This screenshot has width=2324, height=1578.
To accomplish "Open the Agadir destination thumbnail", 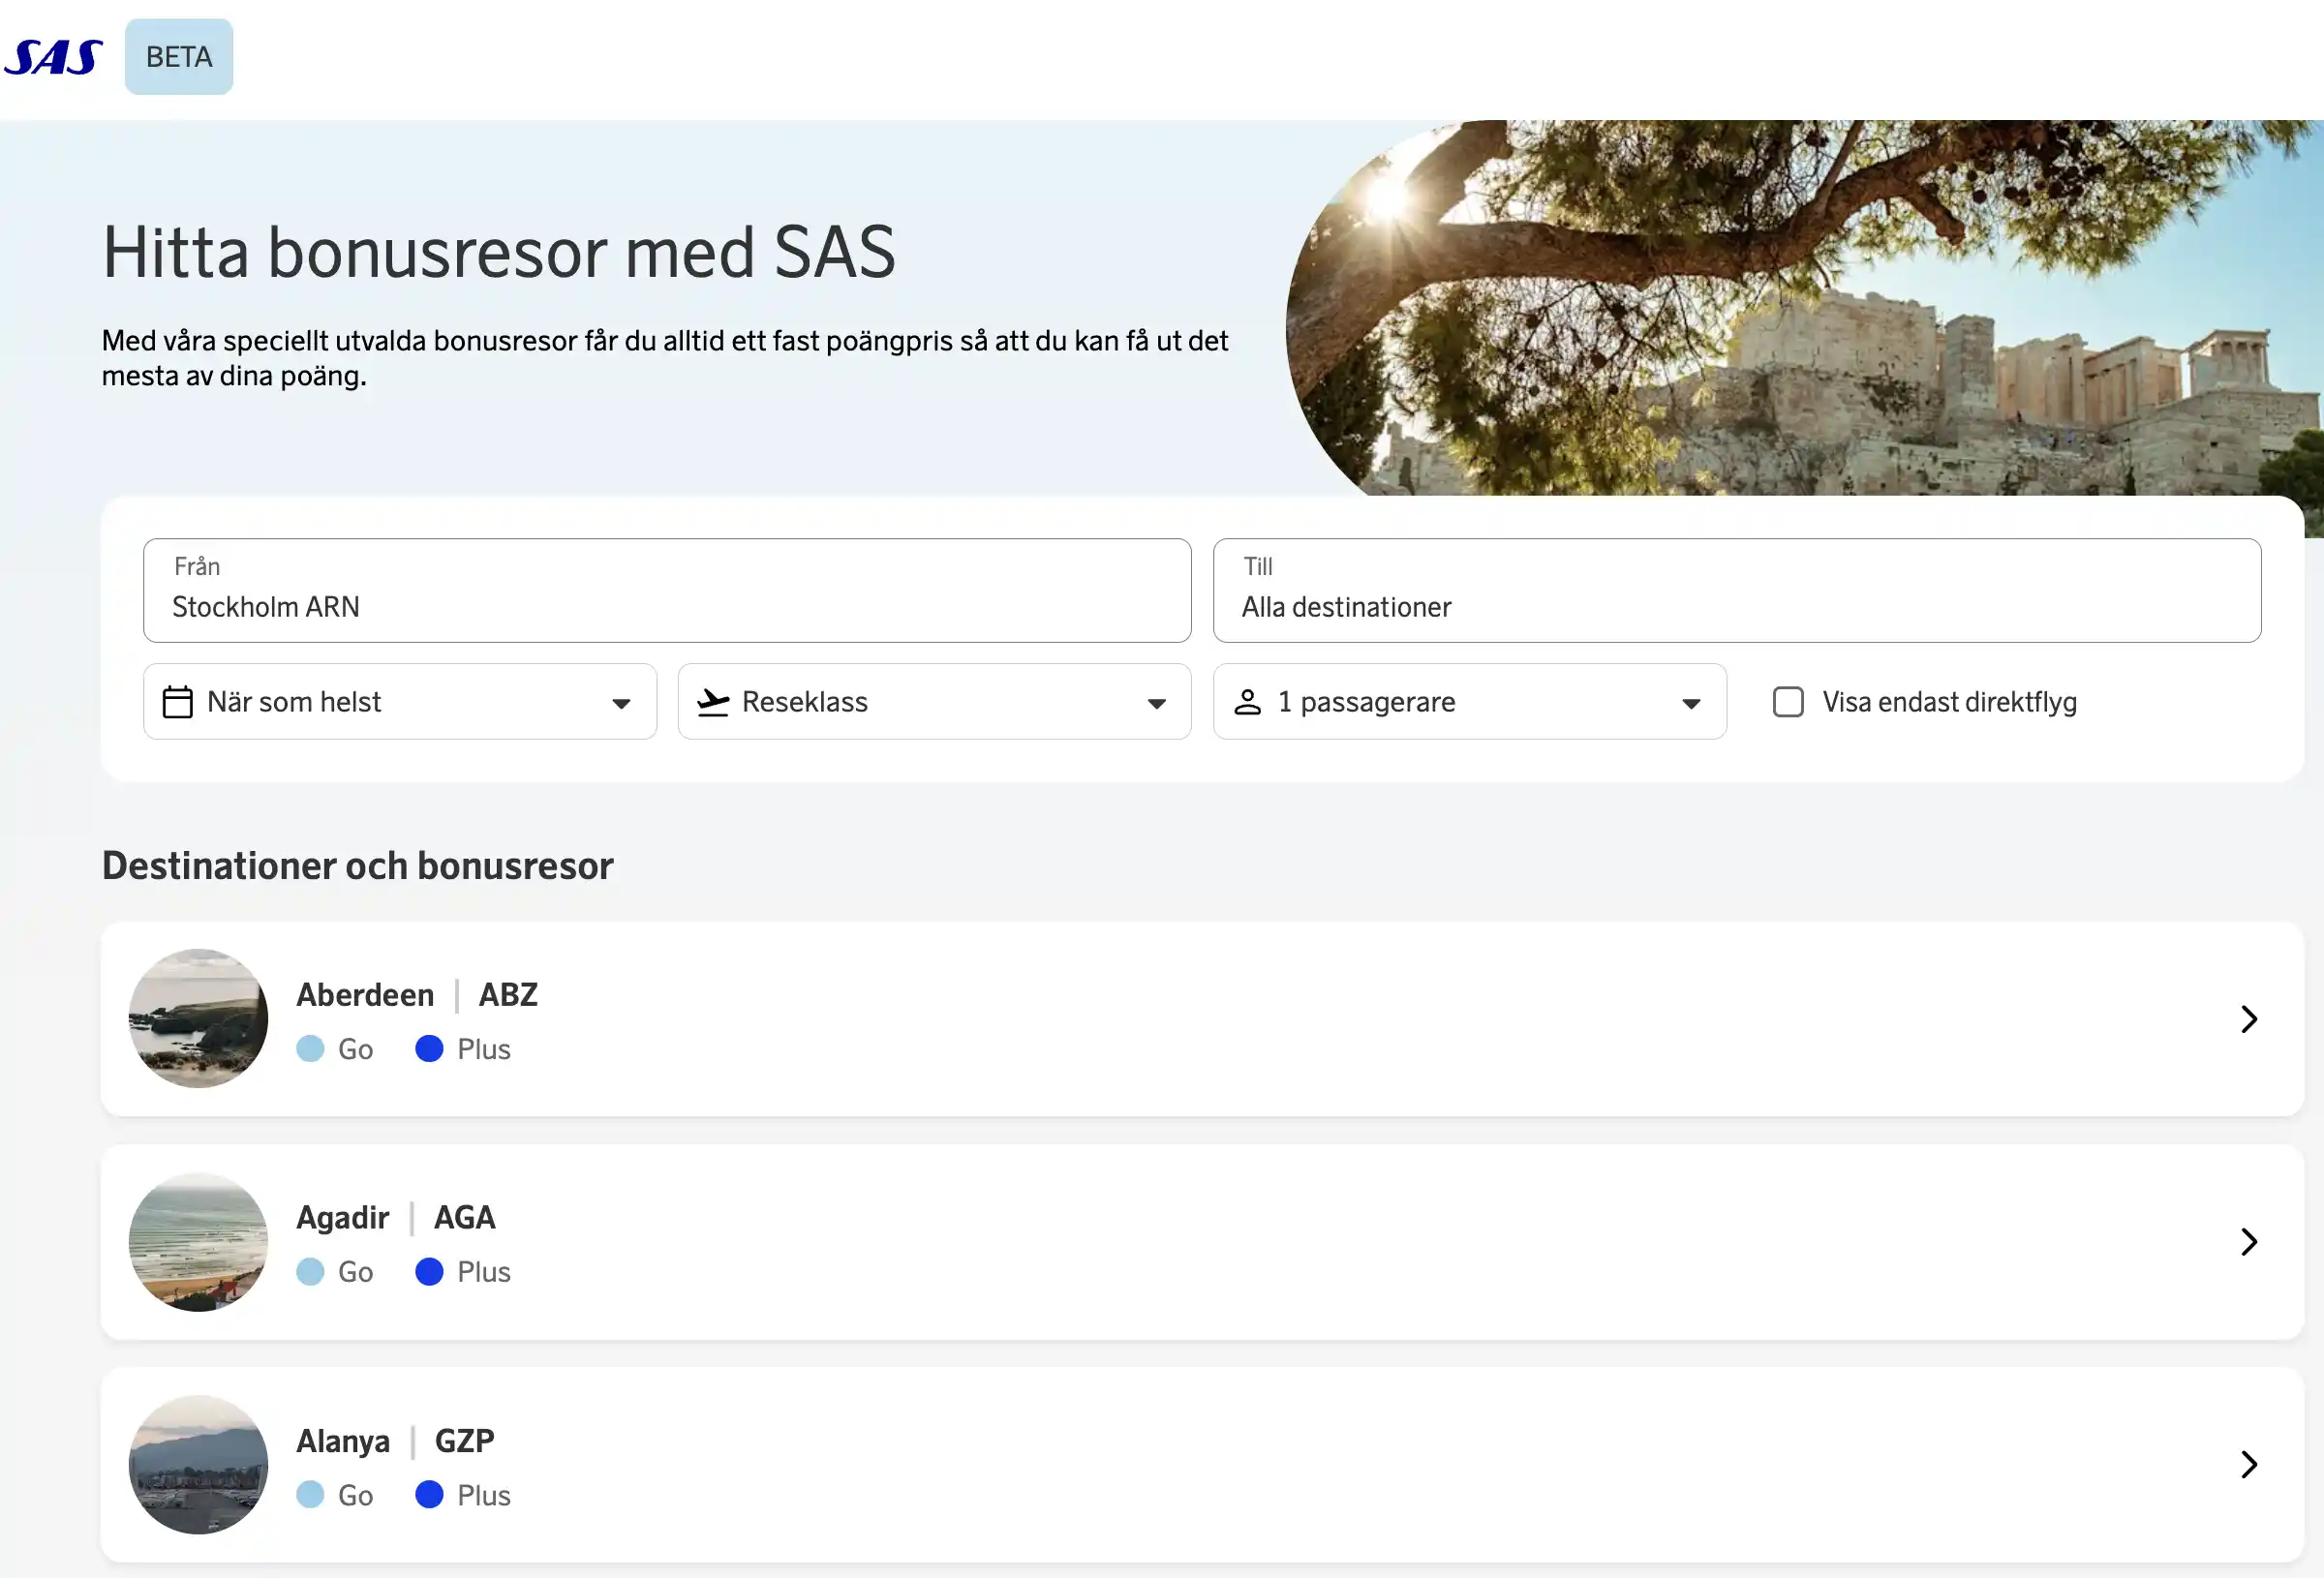I will point(198,1242).
